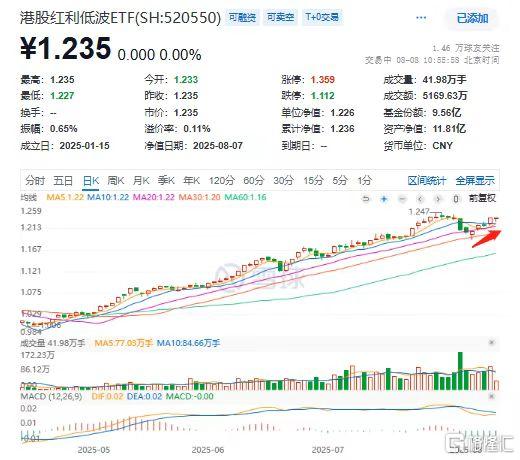Shift chart right with the right chevron

coord(438,199)
